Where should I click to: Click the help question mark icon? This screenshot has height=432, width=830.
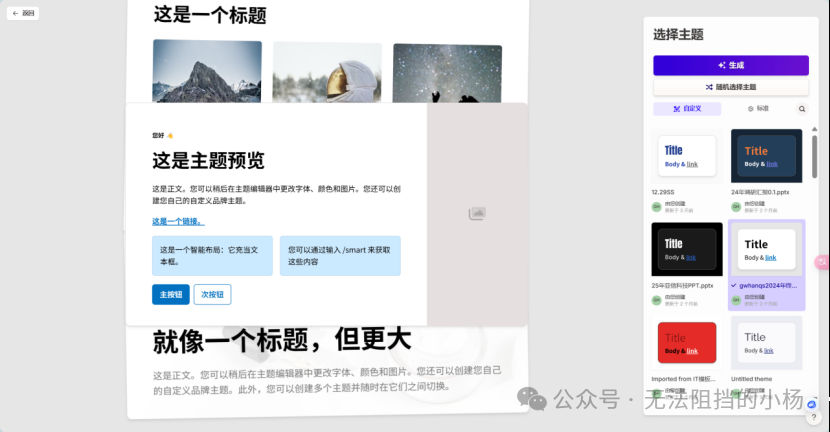[814, 417]
